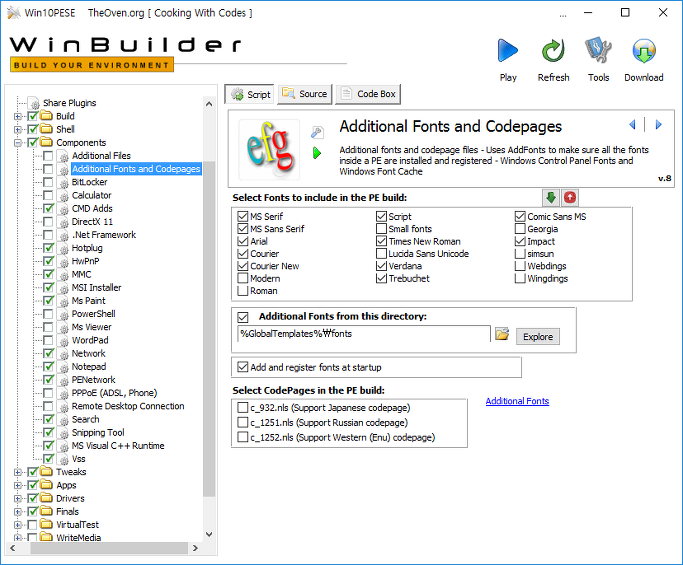Click the Download icon
683x565 pixels.
(644, 51)
